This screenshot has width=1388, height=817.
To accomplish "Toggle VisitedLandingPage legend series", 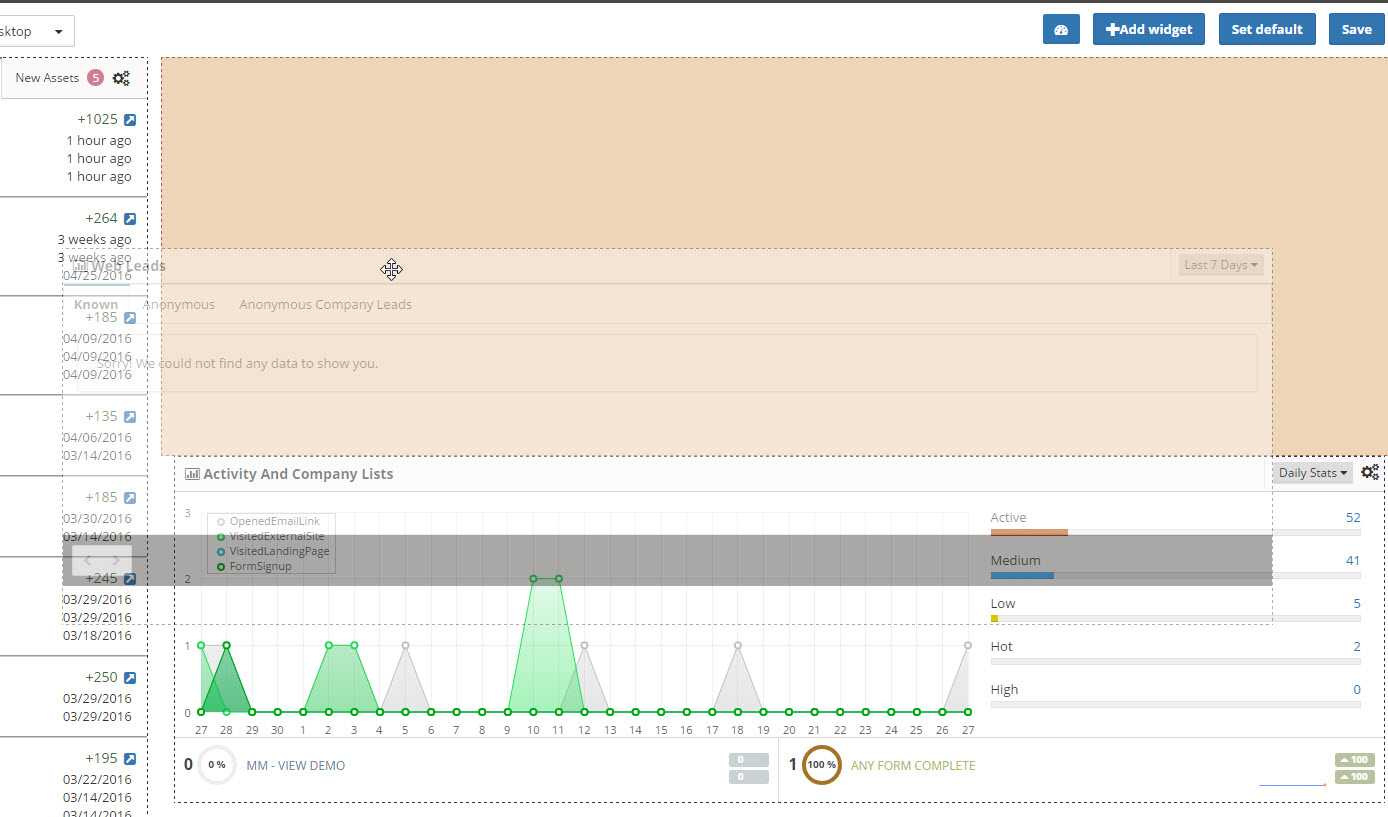I will point(272,552).
